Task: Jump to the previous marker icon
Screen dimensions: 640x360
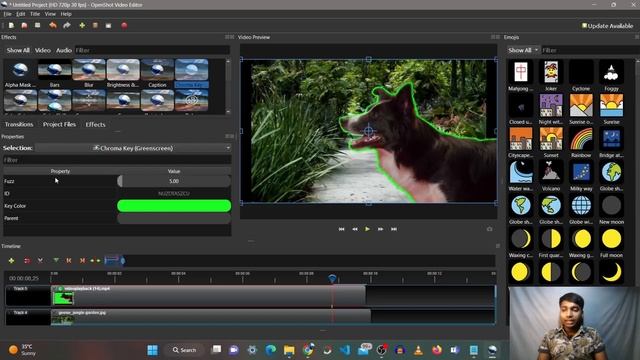Action: coord(69,260)
